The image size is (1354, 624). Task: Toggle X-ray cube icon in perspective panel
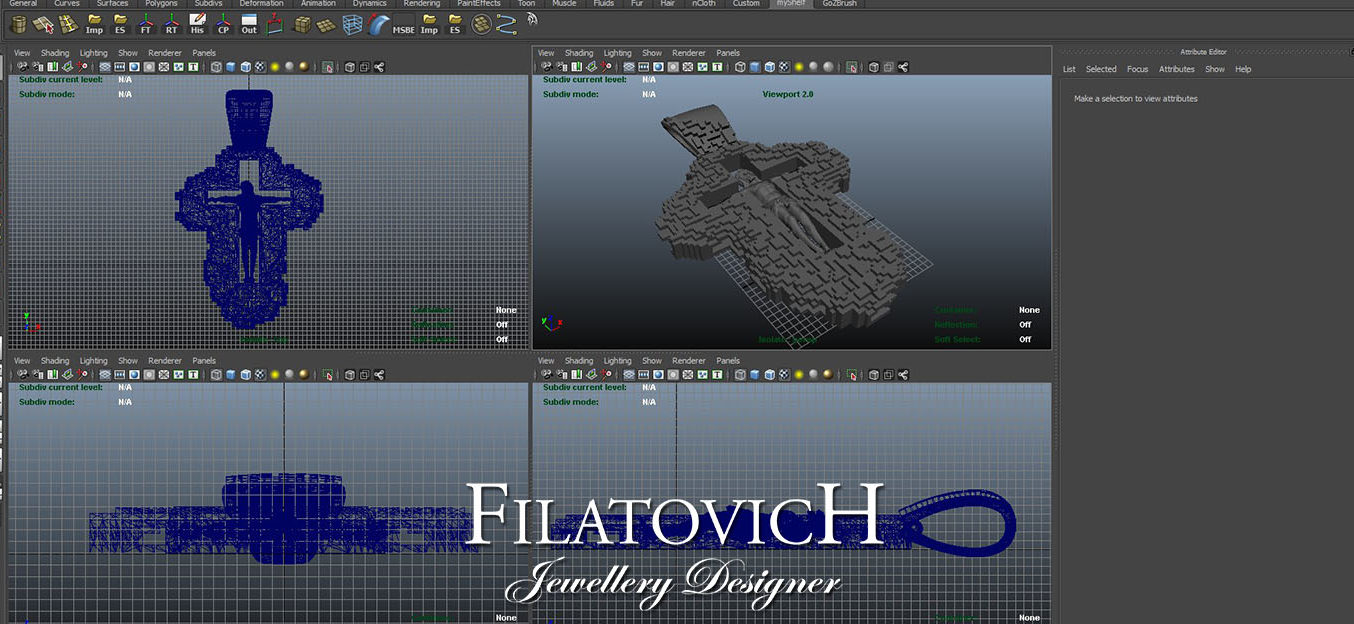click(x=873, y=67)
